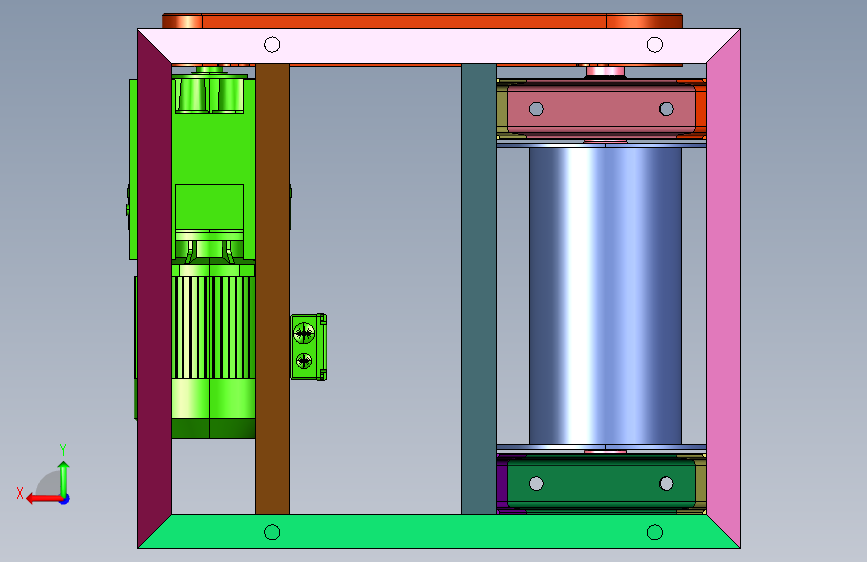
Task: Select the purple bracket beside the lower bearing block
Action: tap(502, 483)
